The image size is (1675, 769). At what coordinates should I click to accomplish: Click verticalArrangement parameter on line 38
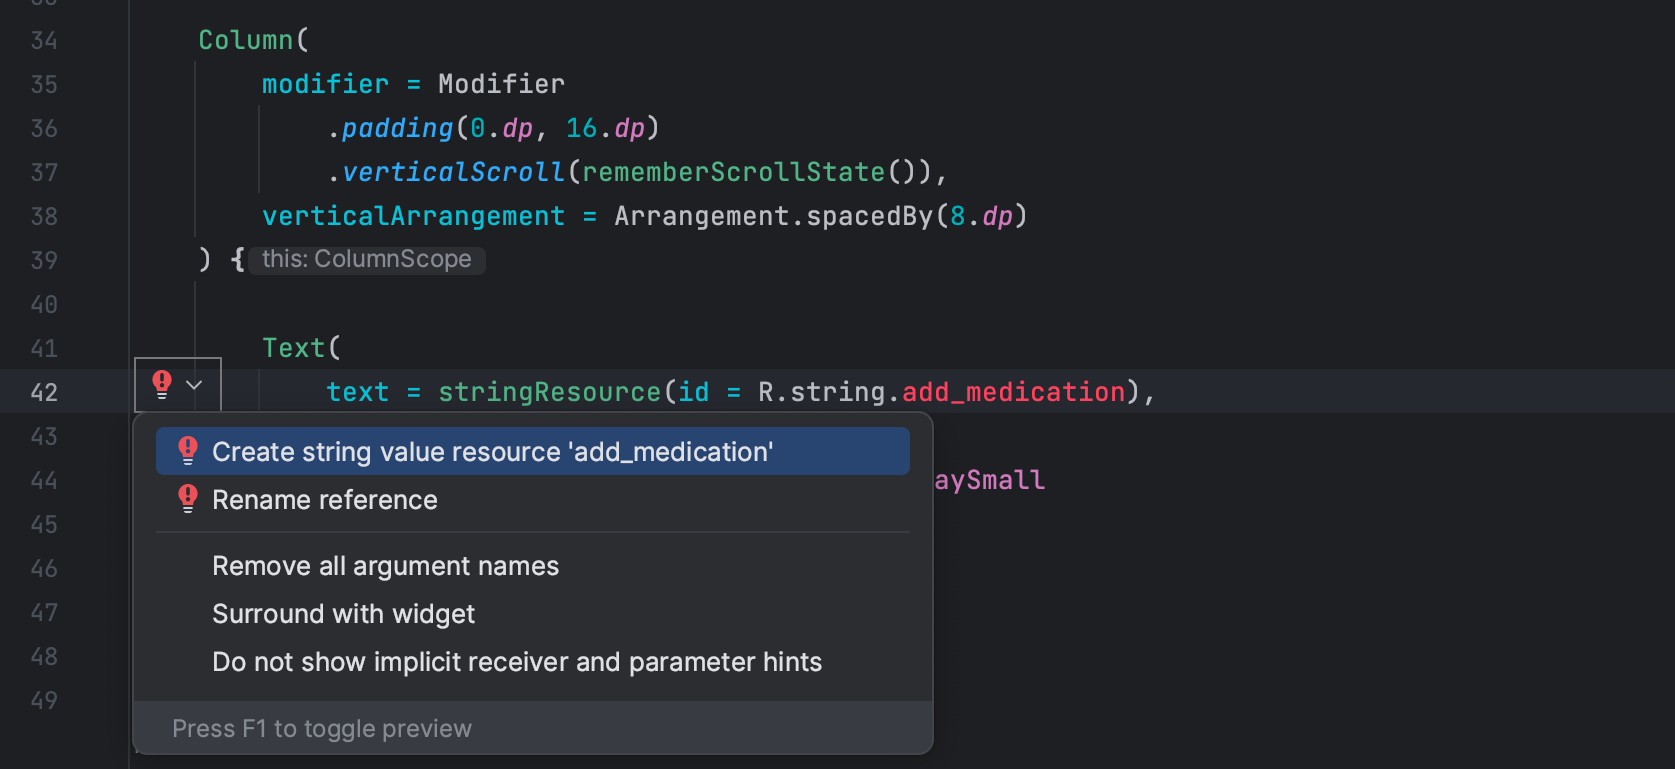[x=413, y=216]
